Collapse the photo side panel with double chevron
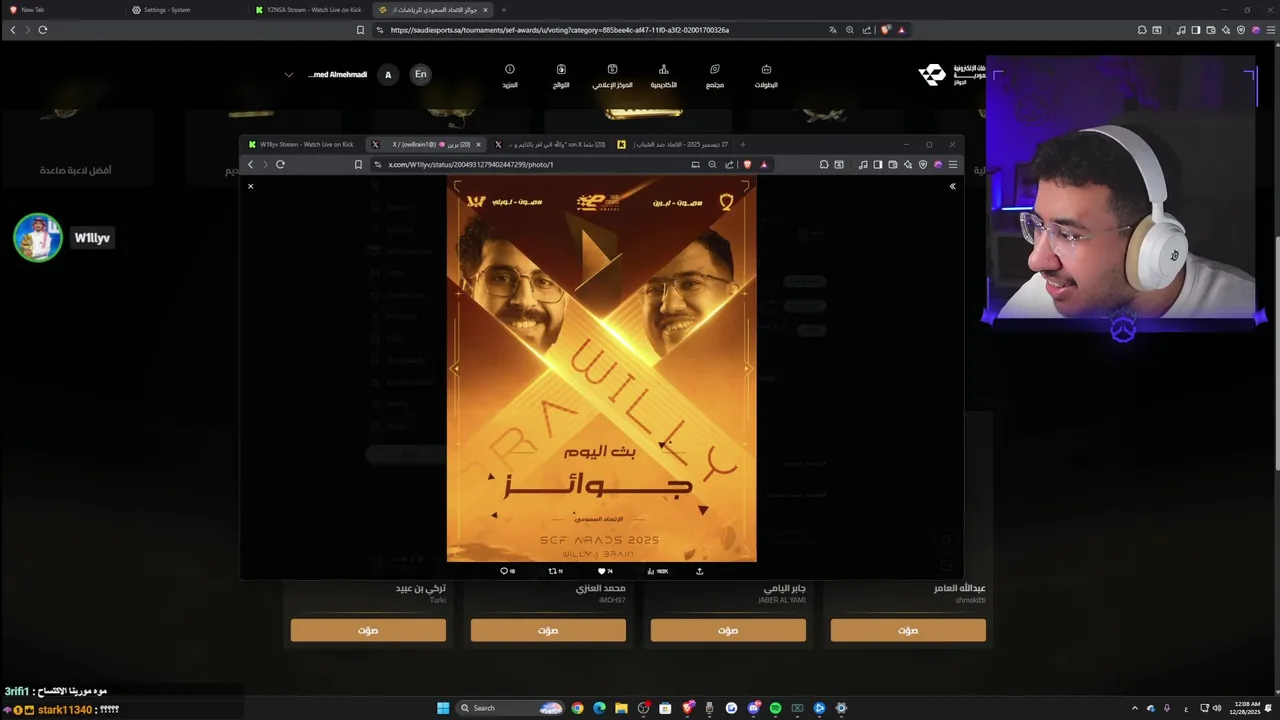This screenshot has width=1280, height=720. click(952, 186)
